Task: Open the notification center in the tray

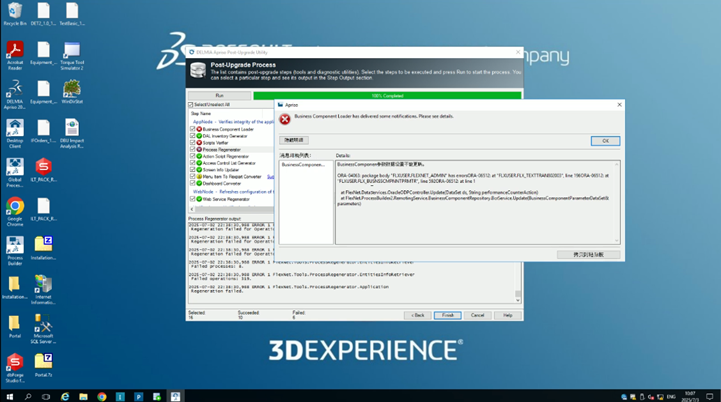Action: coord(710,396)
